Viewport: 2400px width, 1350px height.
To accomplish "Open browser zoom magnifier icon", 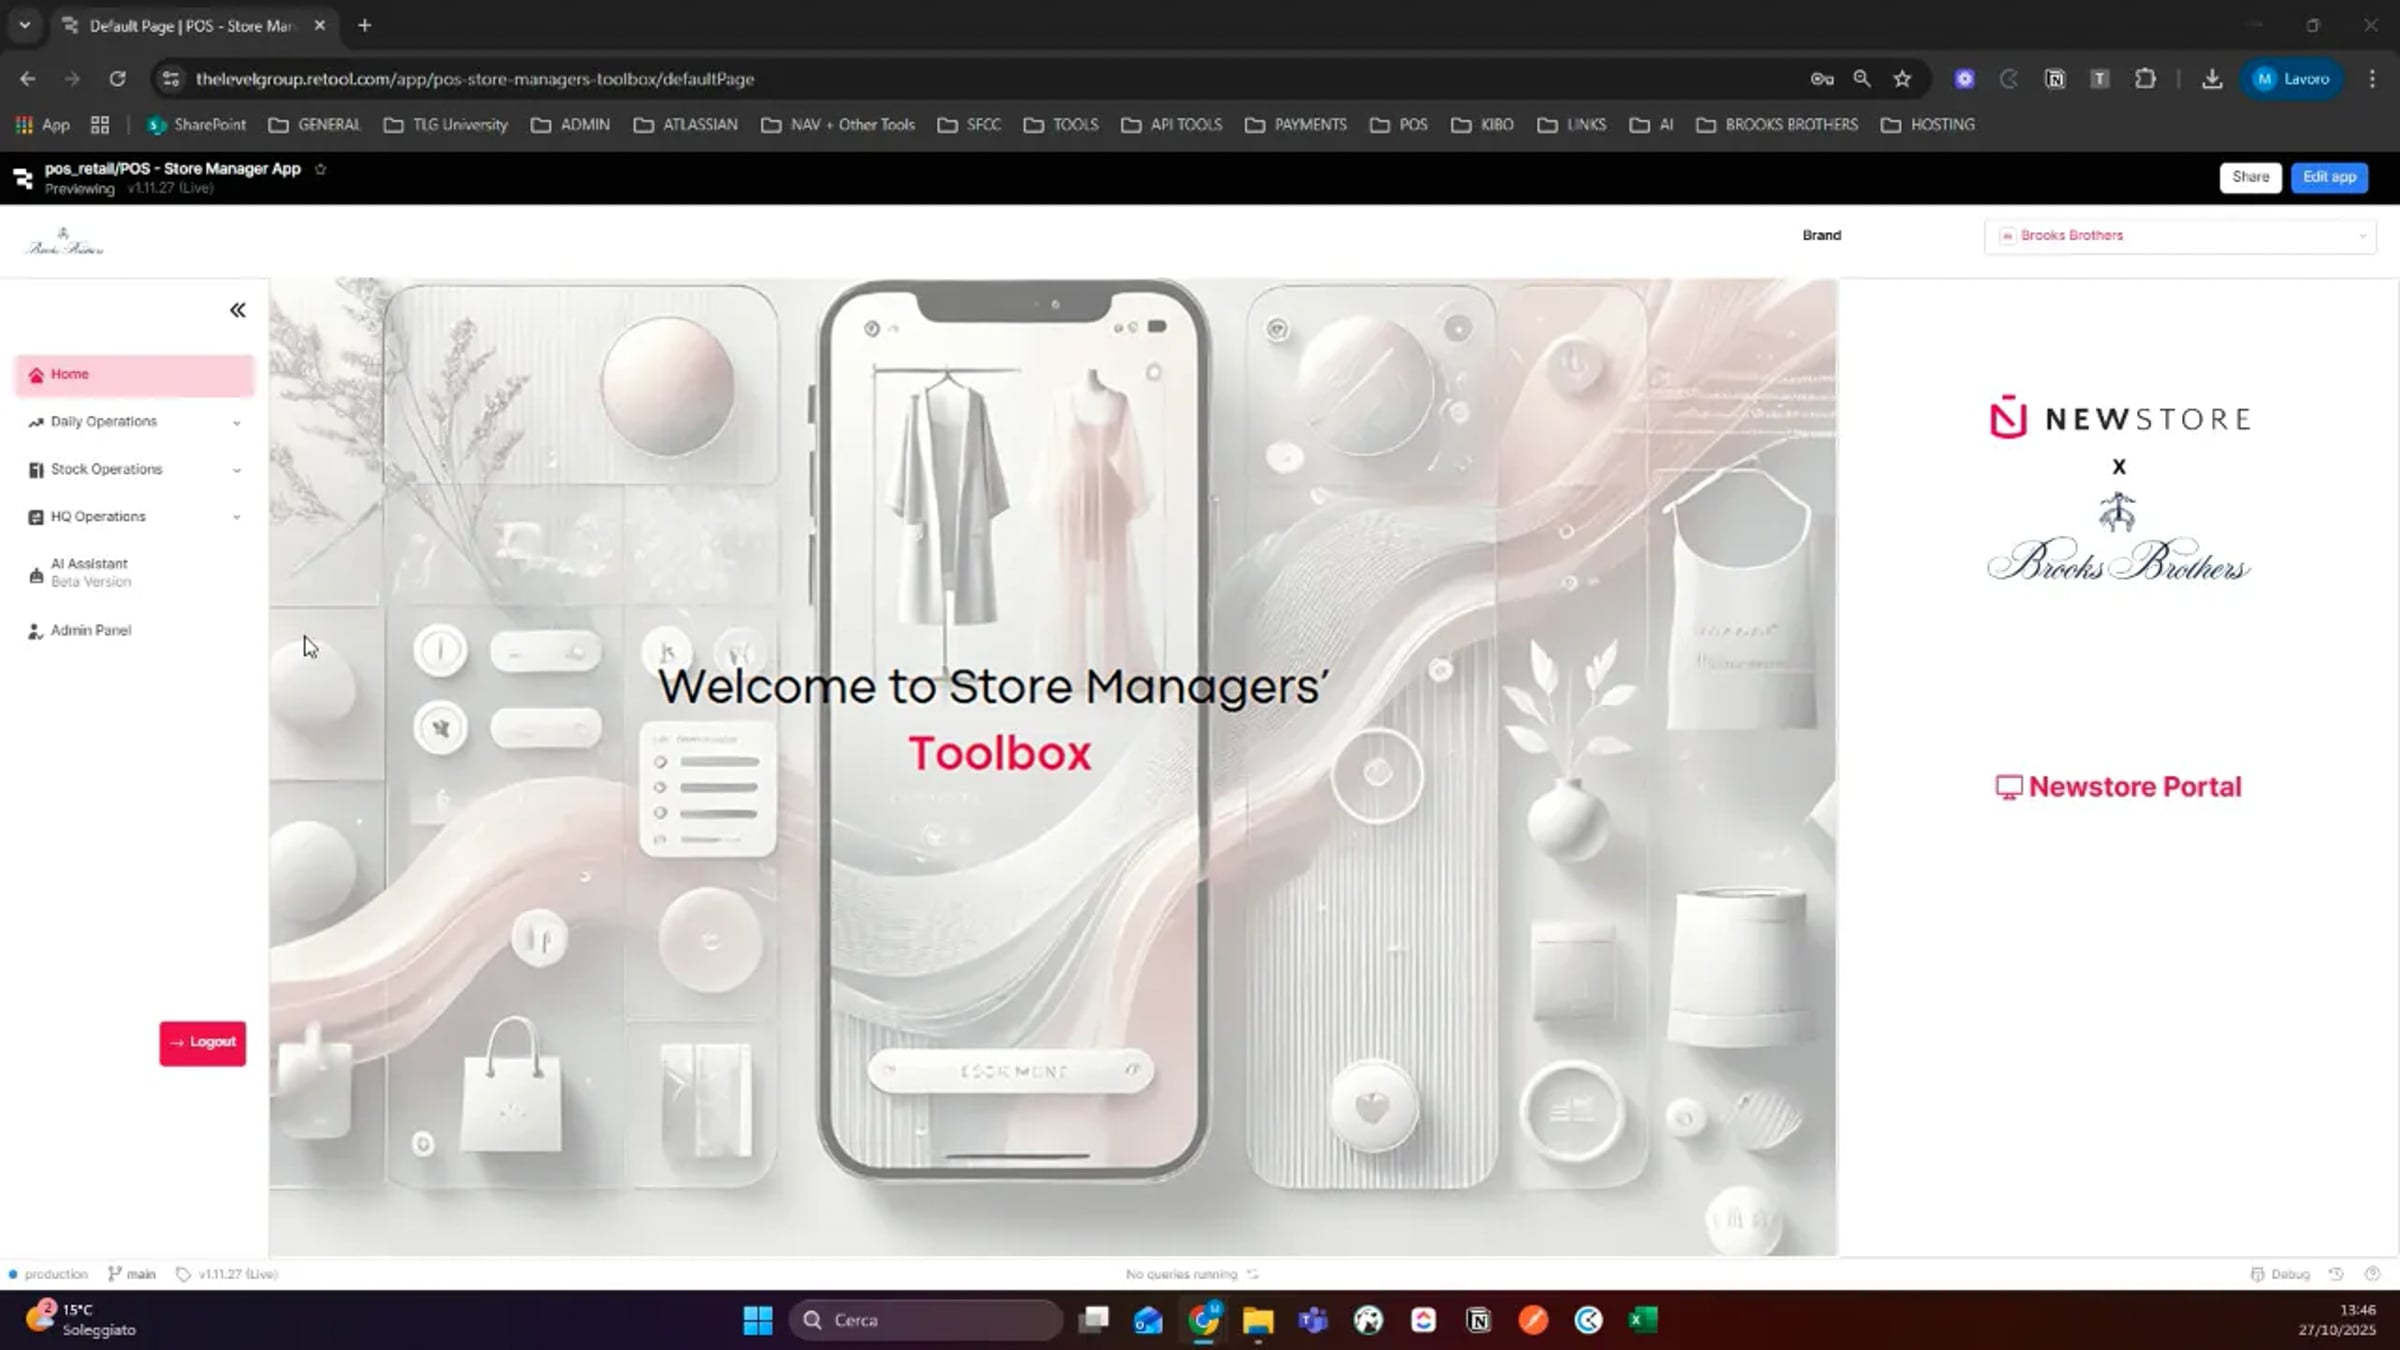I will (x=1861, y=79).
